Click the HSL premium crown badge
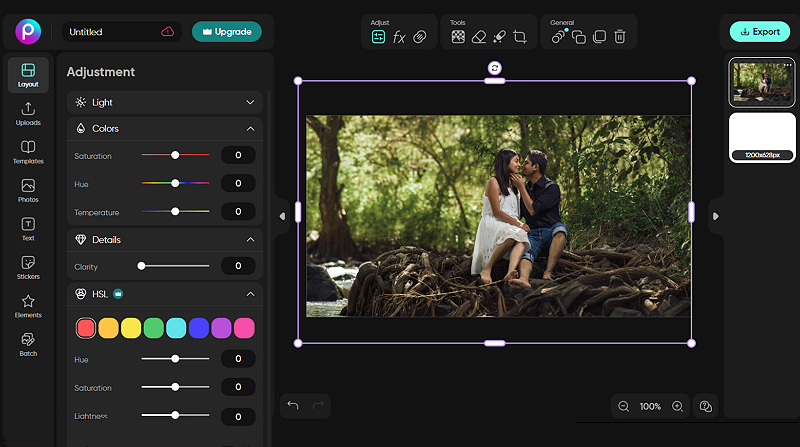Viewport: 800px width, 447px height. click(118, 294)
